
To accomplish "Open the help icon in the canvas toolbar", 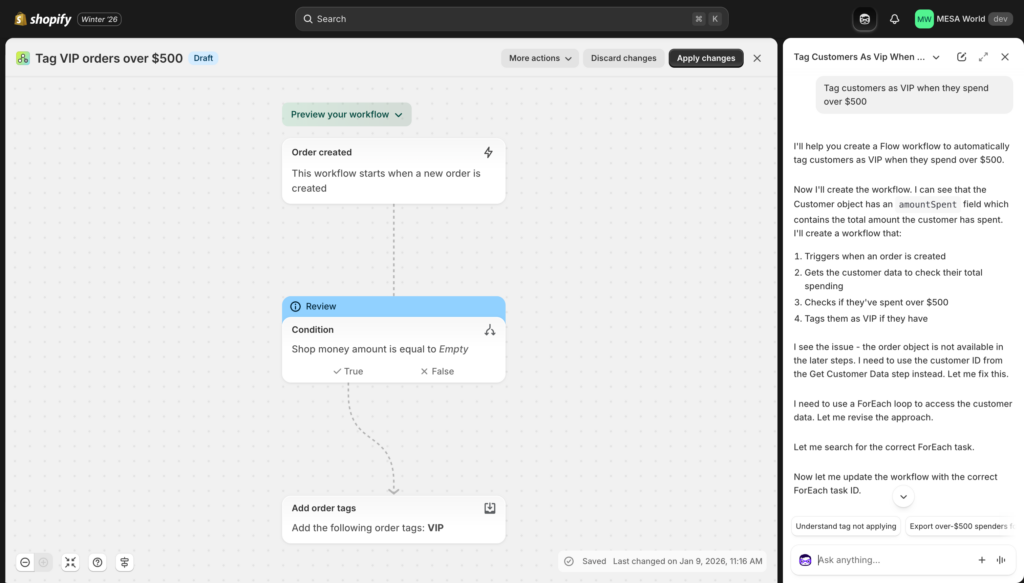I will tap(97, 562).
